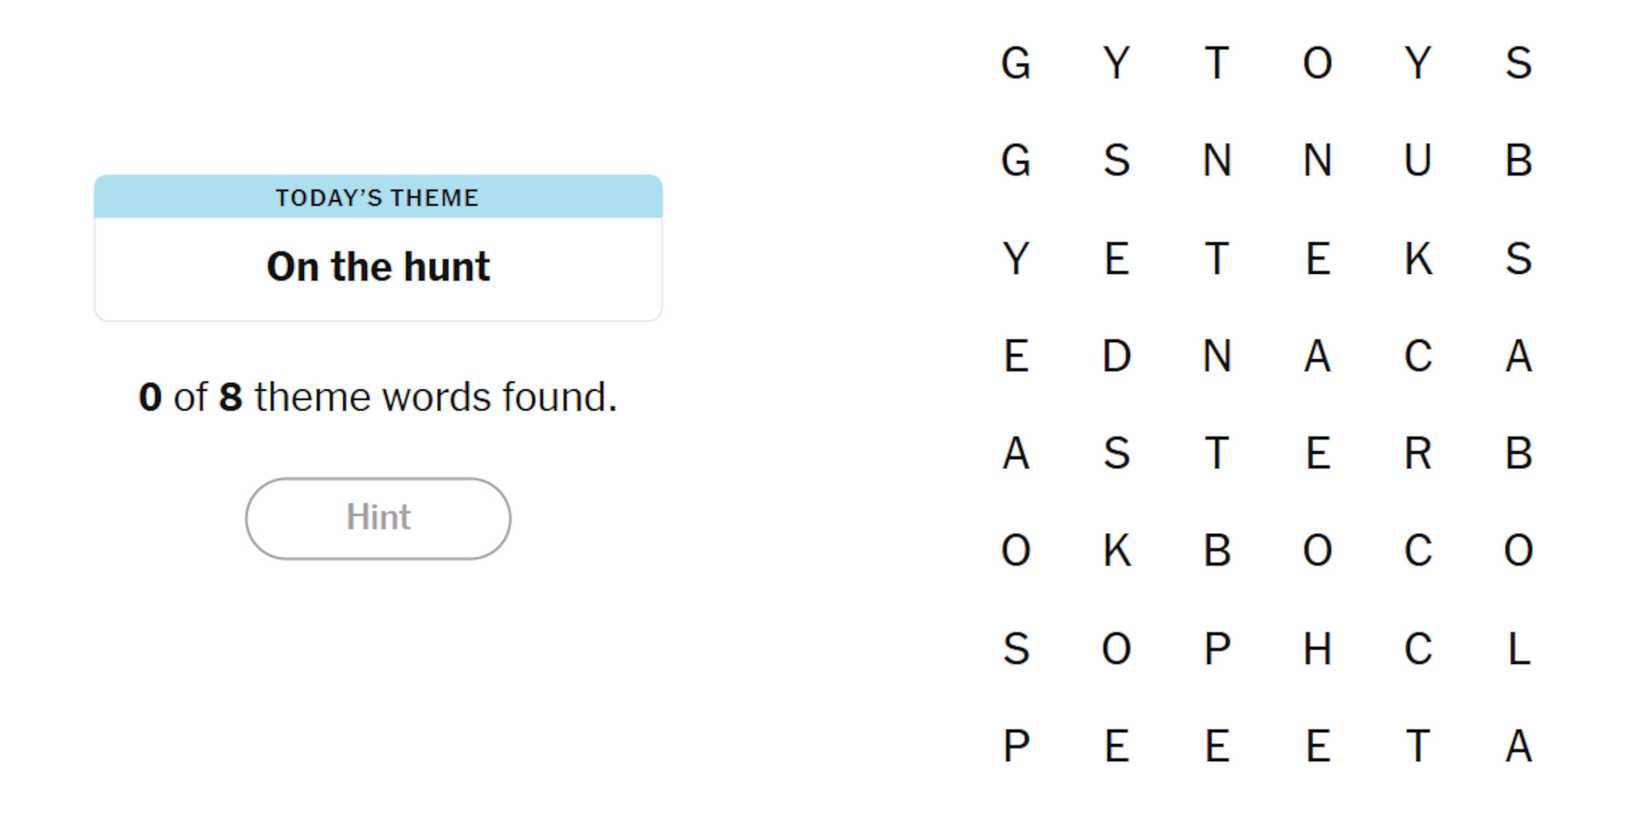Select the B right of the U
Viewport: 1650px width, 825px height.
coord(1518,160)
